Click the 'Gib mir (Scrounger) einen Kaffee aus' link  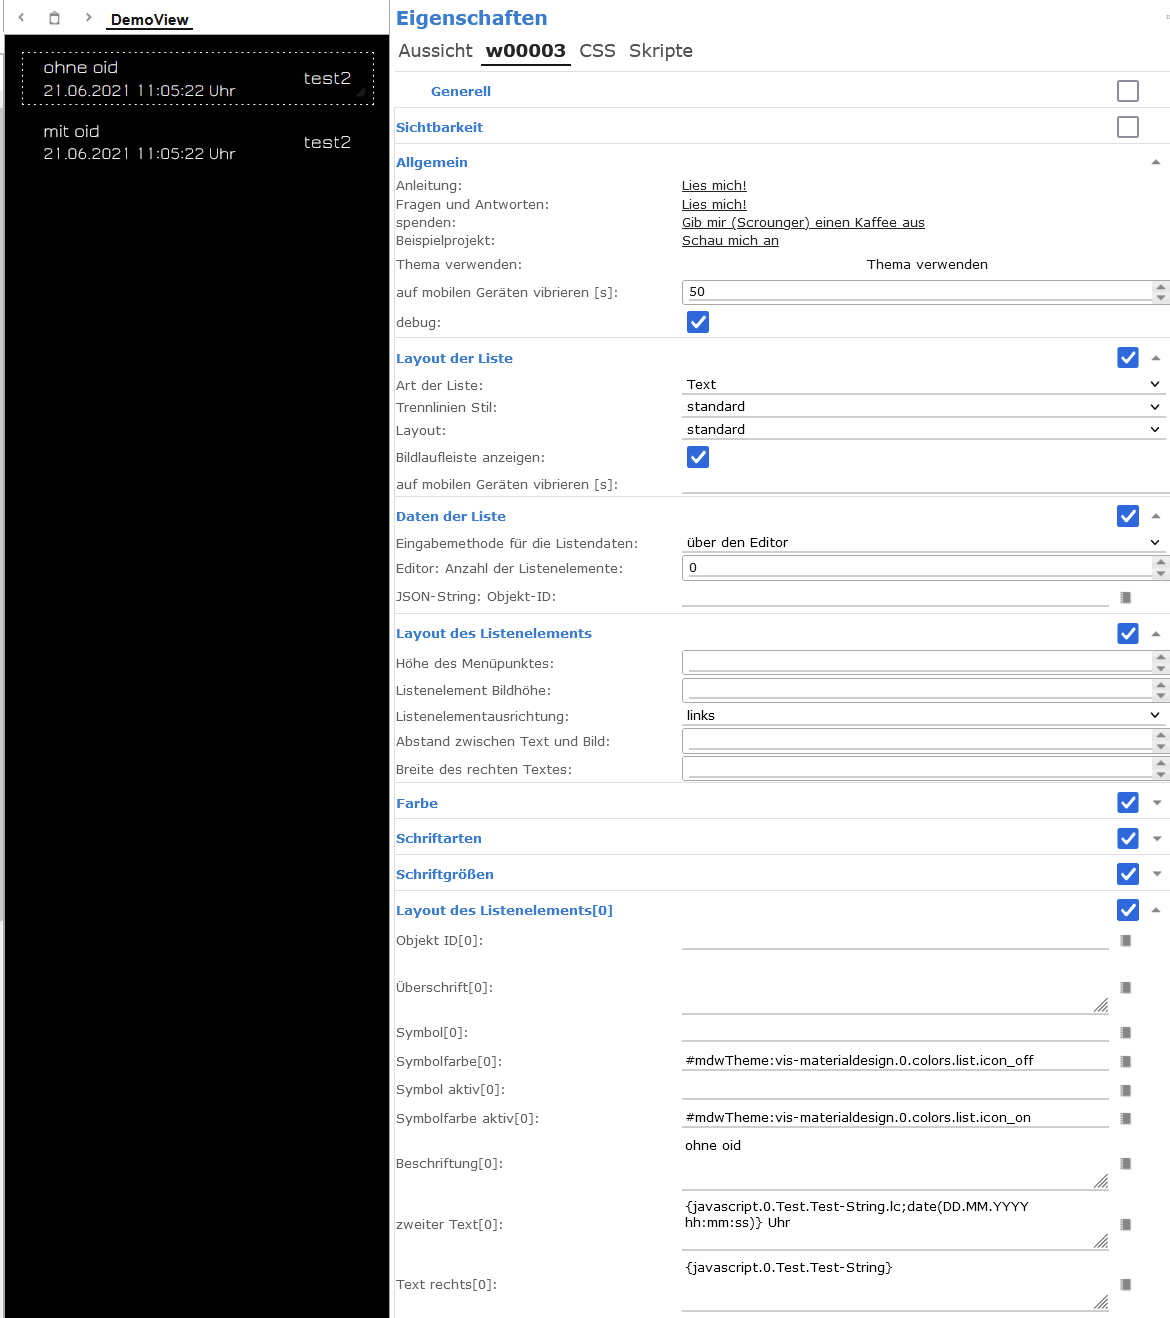[x=803, y=223]
